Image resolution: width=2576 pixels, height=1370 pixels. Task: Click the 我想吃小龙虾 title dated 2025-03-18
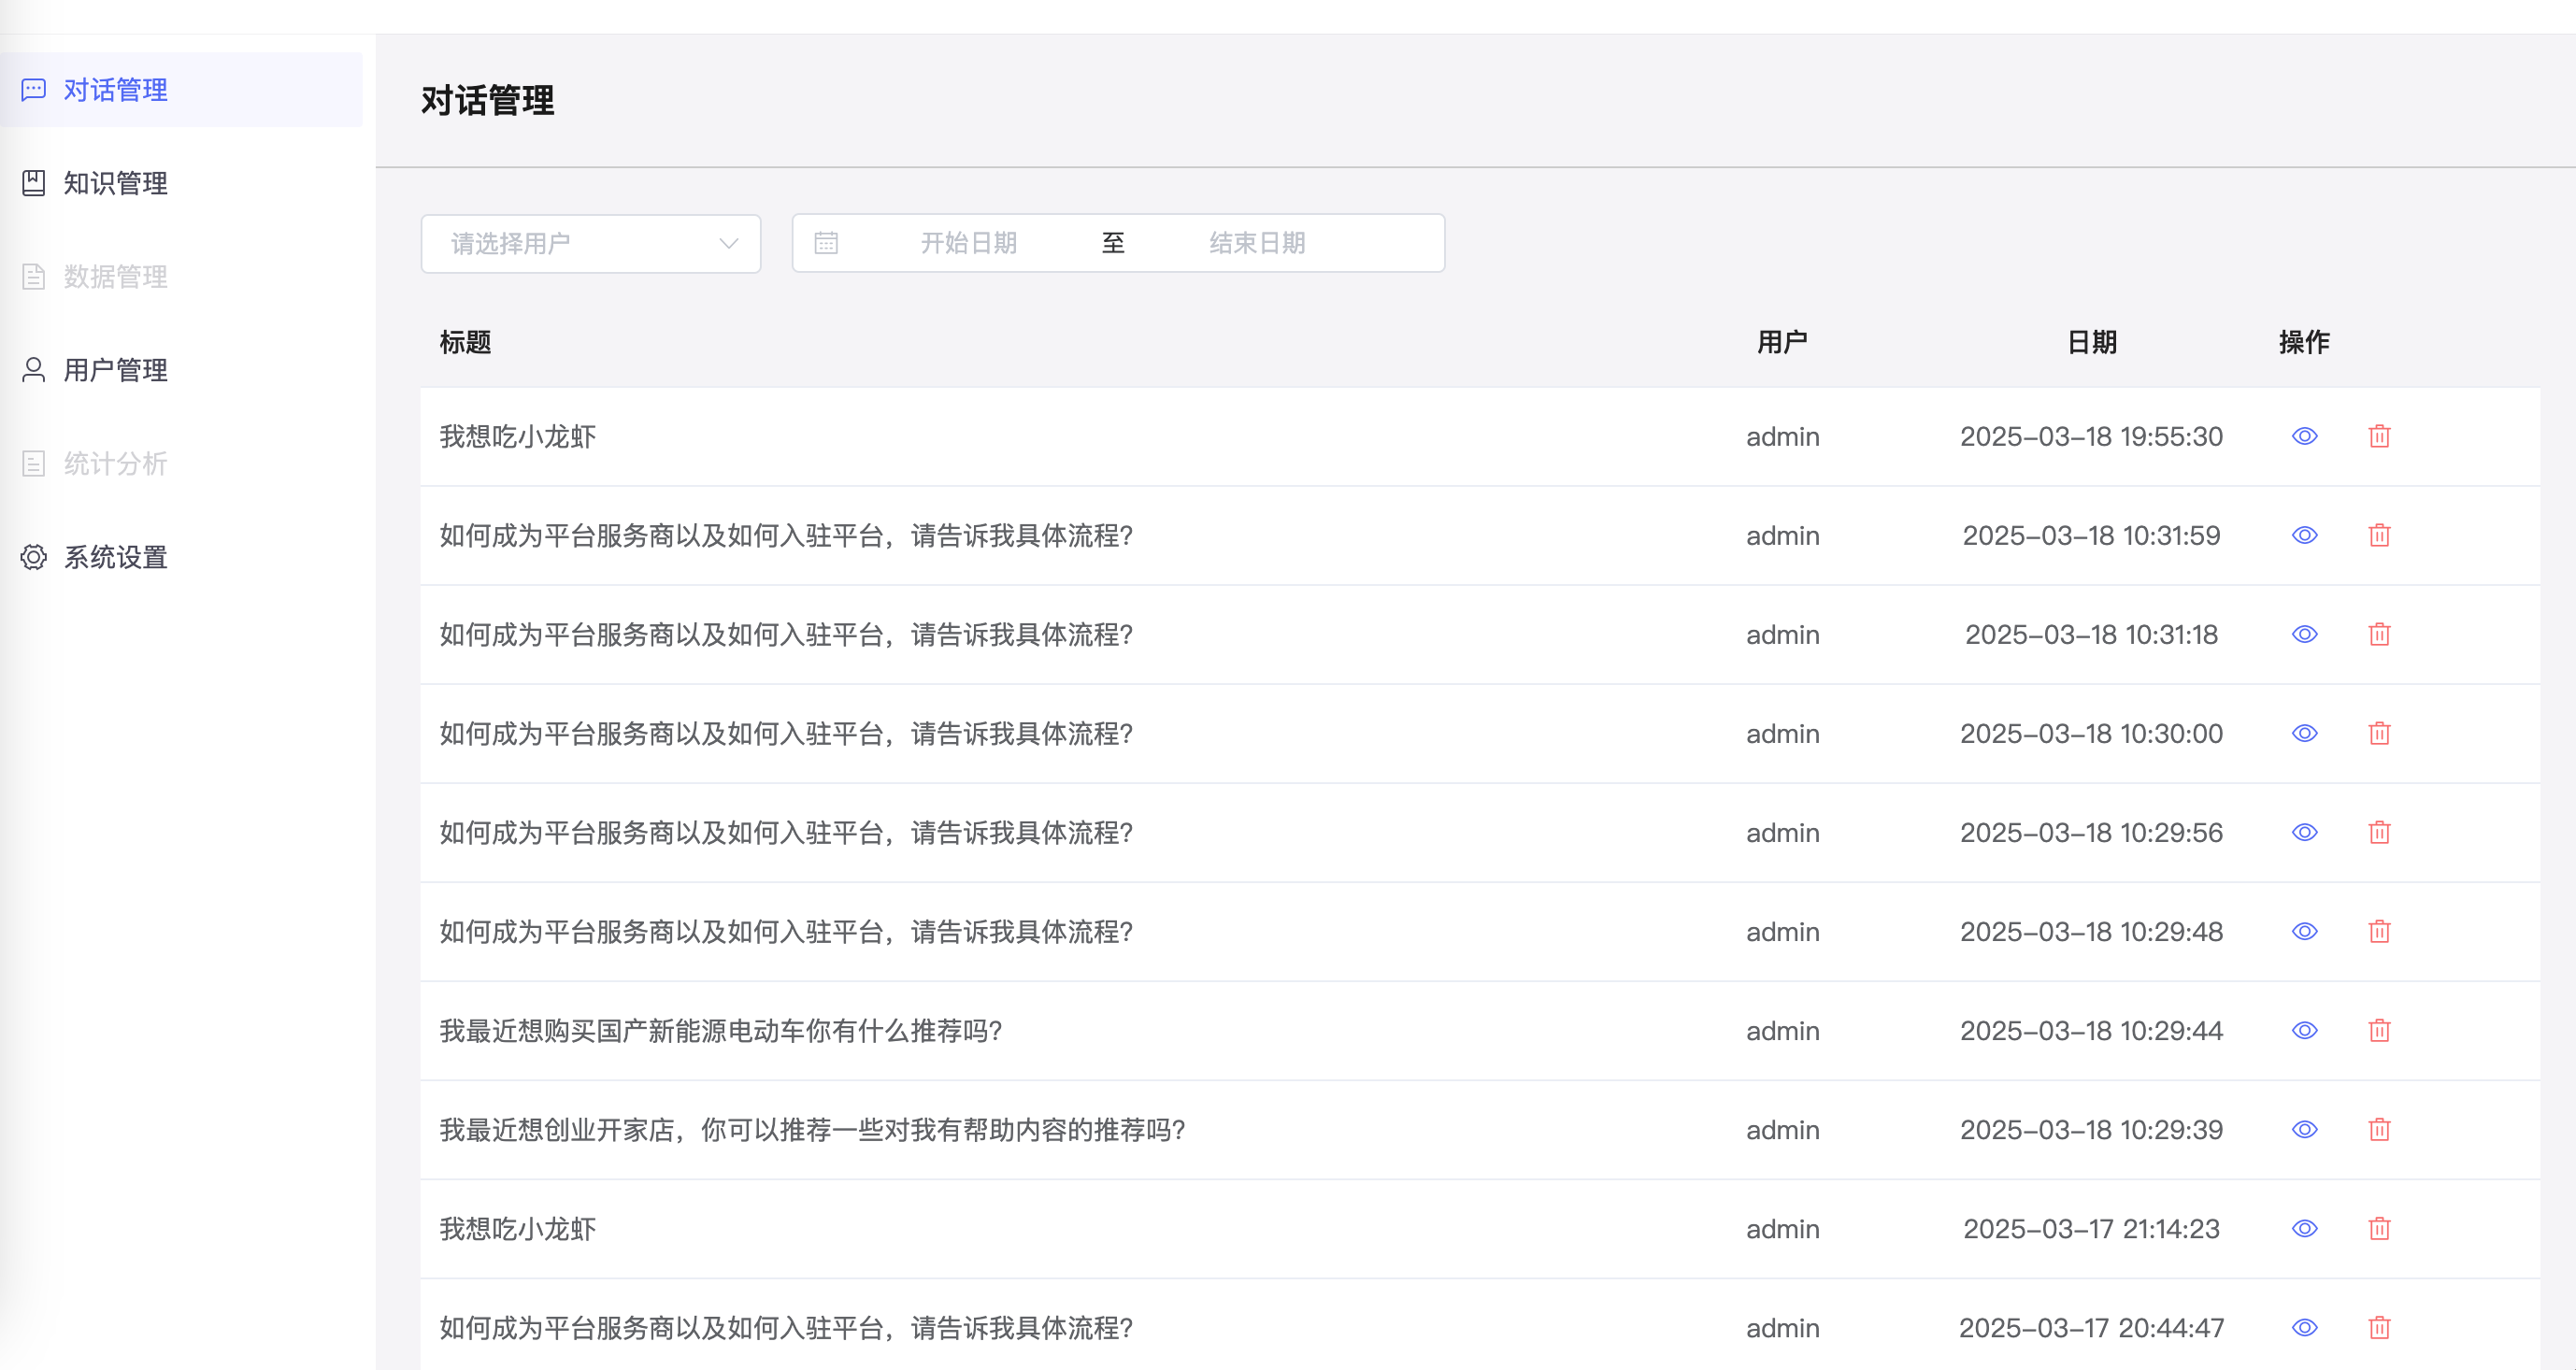click(x=518, y=437)
